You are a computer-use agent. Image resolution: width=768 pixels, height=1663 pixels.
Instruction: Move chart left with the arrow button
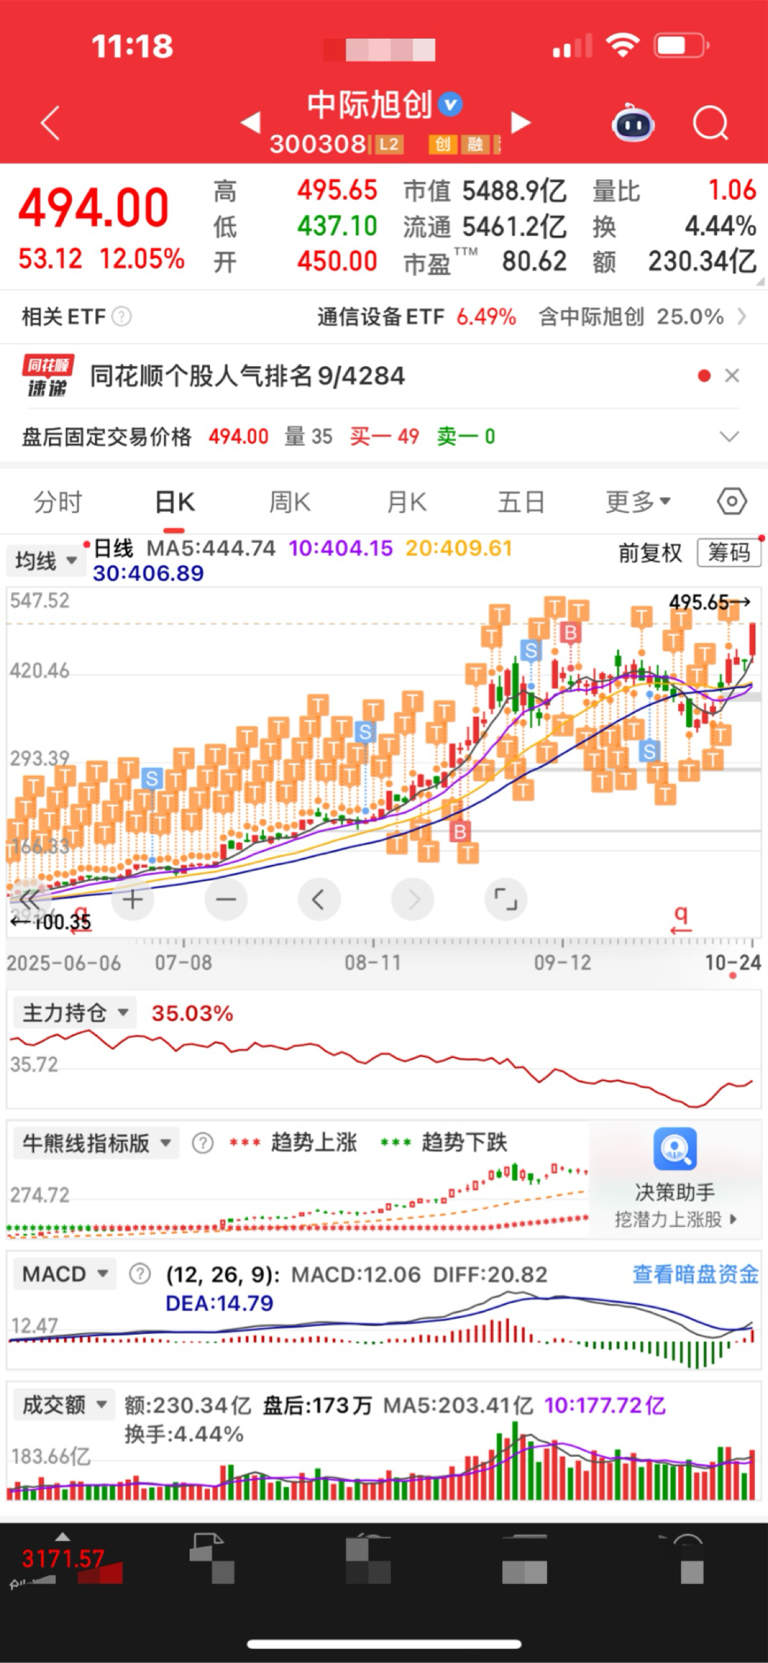click(319, 900)
